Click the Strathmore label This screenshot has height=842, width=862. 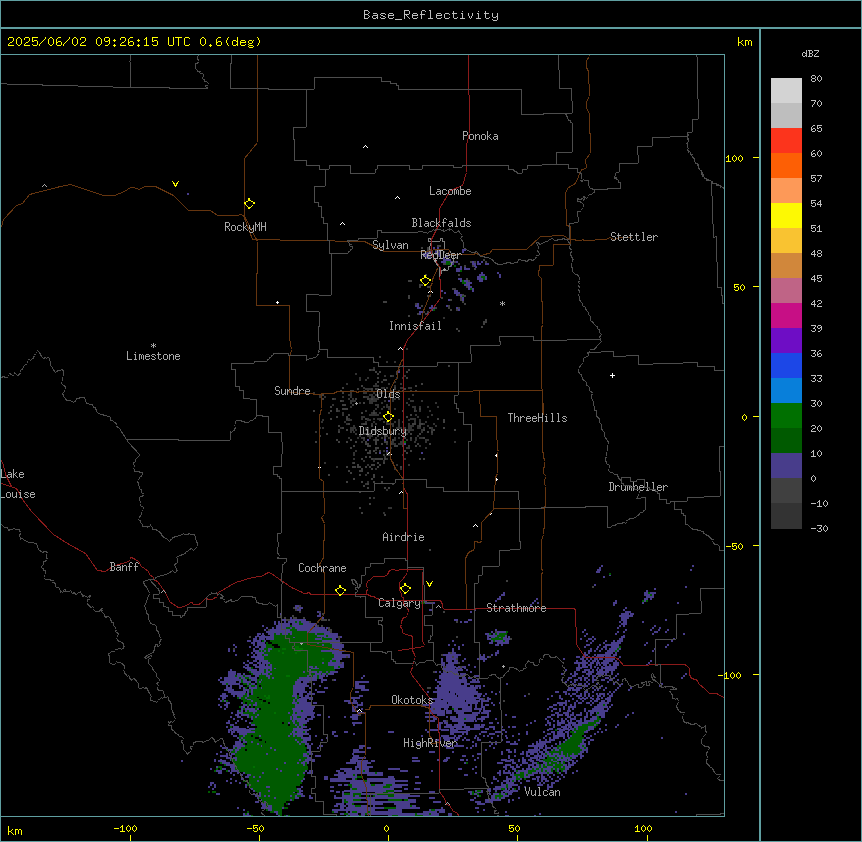click(516, 608)
